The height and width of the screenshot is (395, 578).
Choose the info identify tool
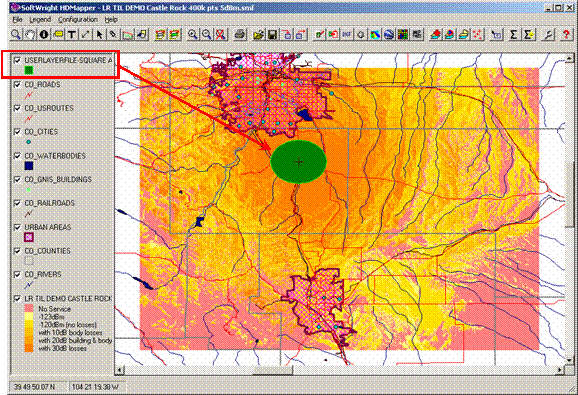pyautogui.click(x=44, y=35)
